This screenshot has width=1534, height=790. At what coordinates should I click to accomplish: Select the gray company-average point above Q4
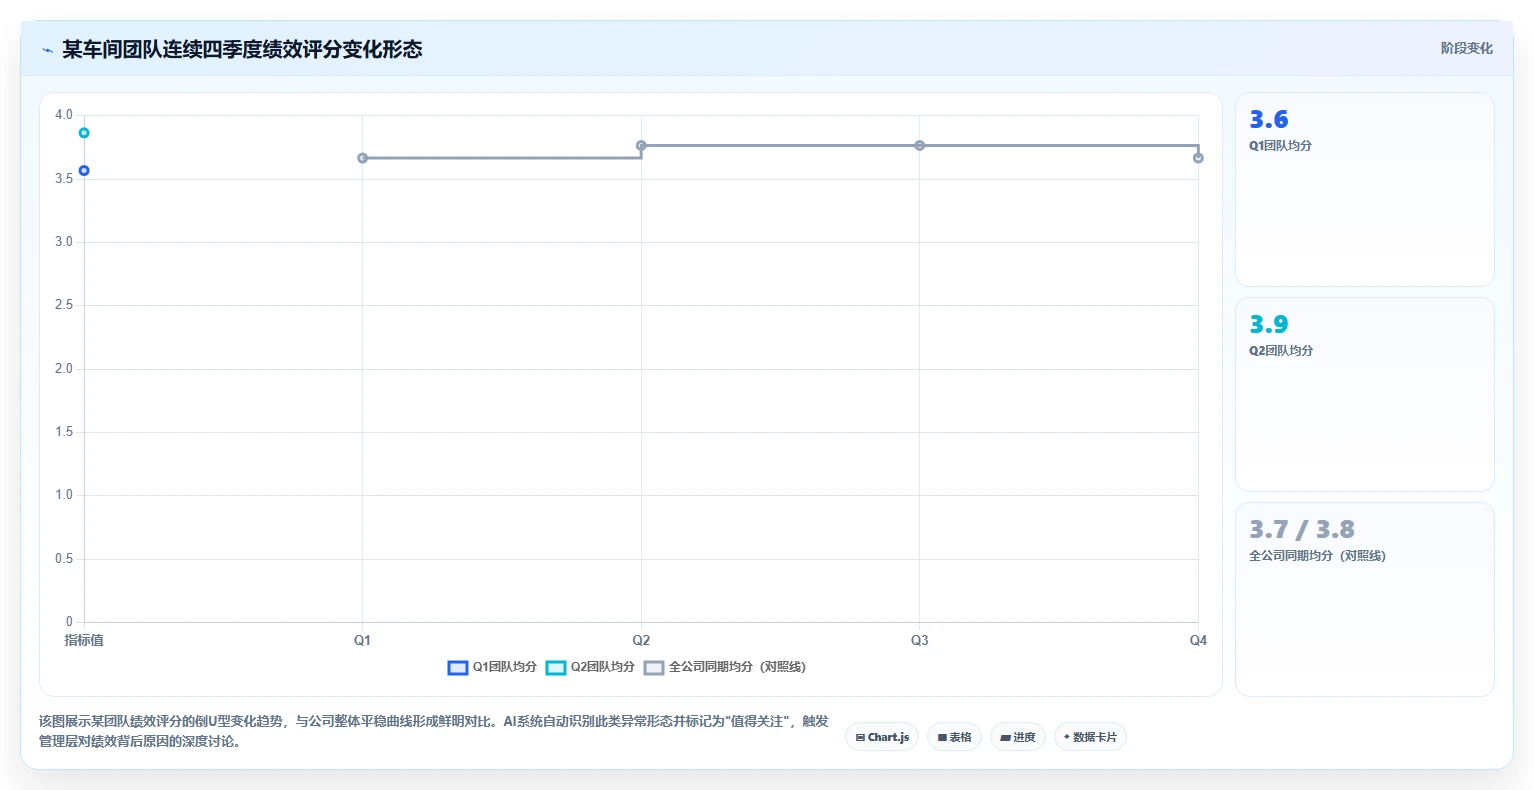pos(1198,158)
